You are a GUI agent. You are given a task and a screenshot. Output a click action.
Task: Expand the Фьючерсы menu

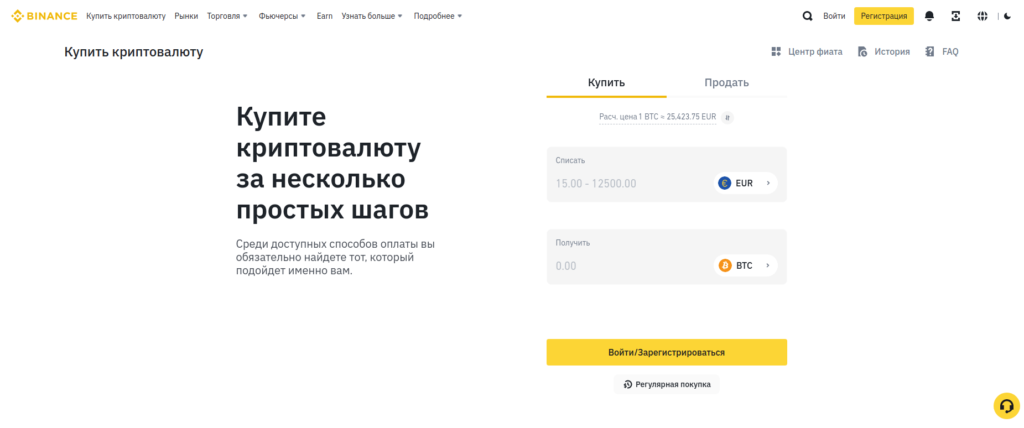(282, 16)
